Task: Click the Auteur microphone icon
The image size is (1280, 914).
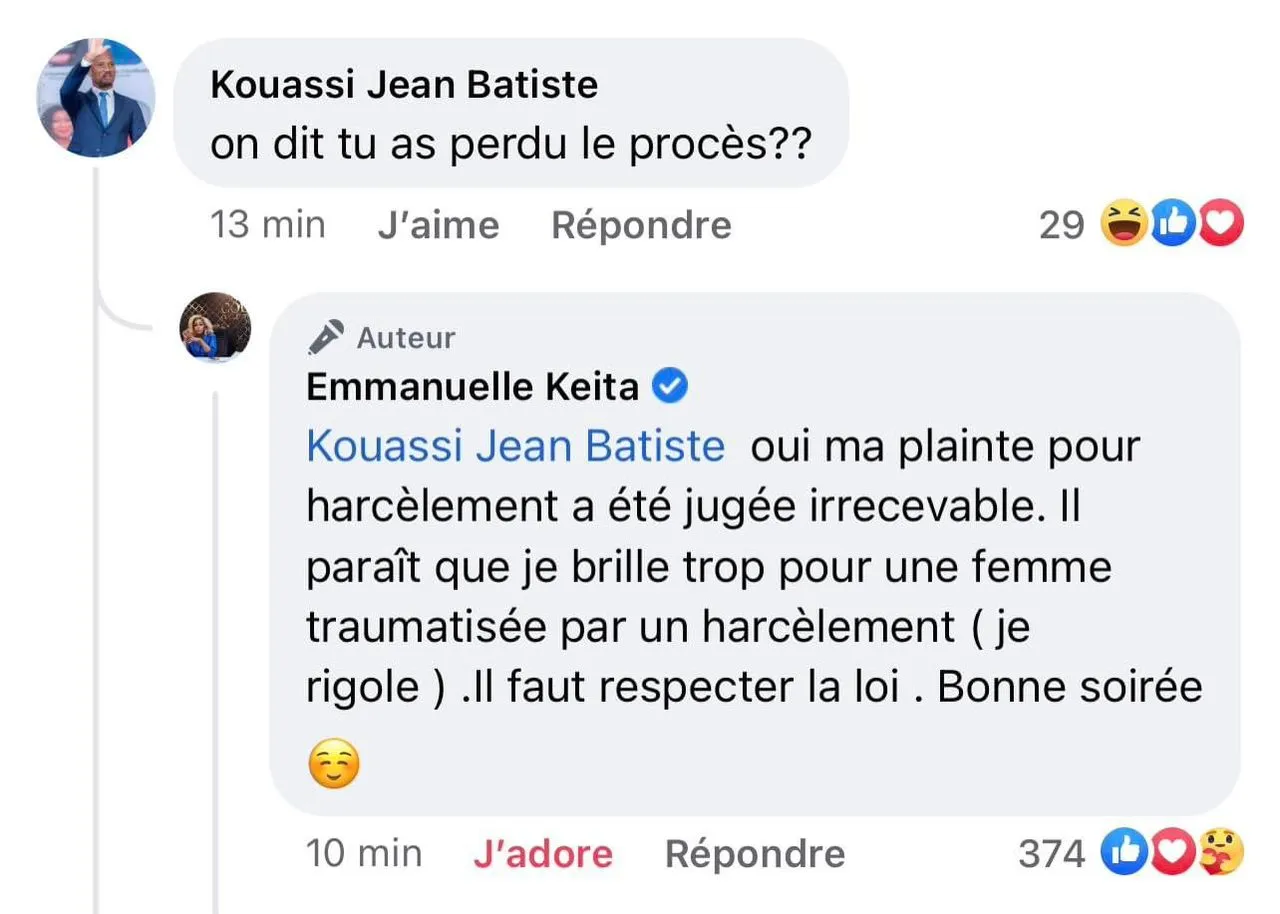Action: tap(326, 337)
